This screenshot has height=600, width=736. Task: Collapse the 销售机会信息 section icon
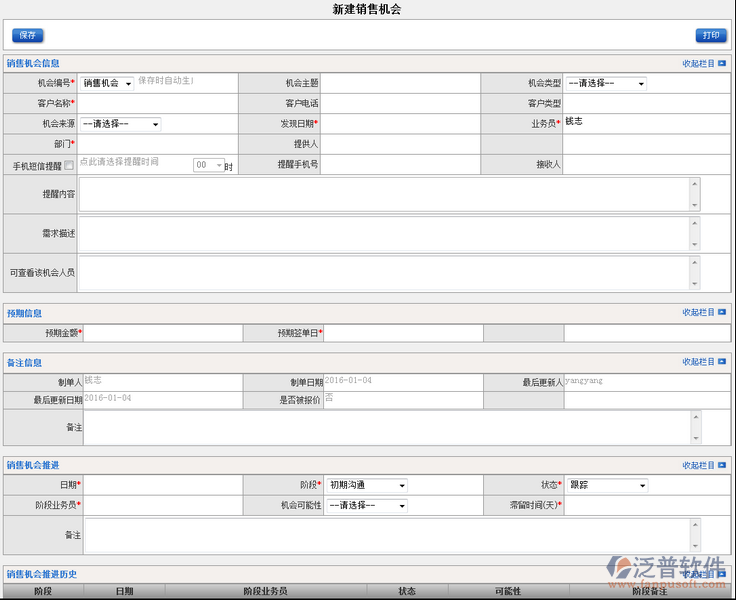[722, 63]
